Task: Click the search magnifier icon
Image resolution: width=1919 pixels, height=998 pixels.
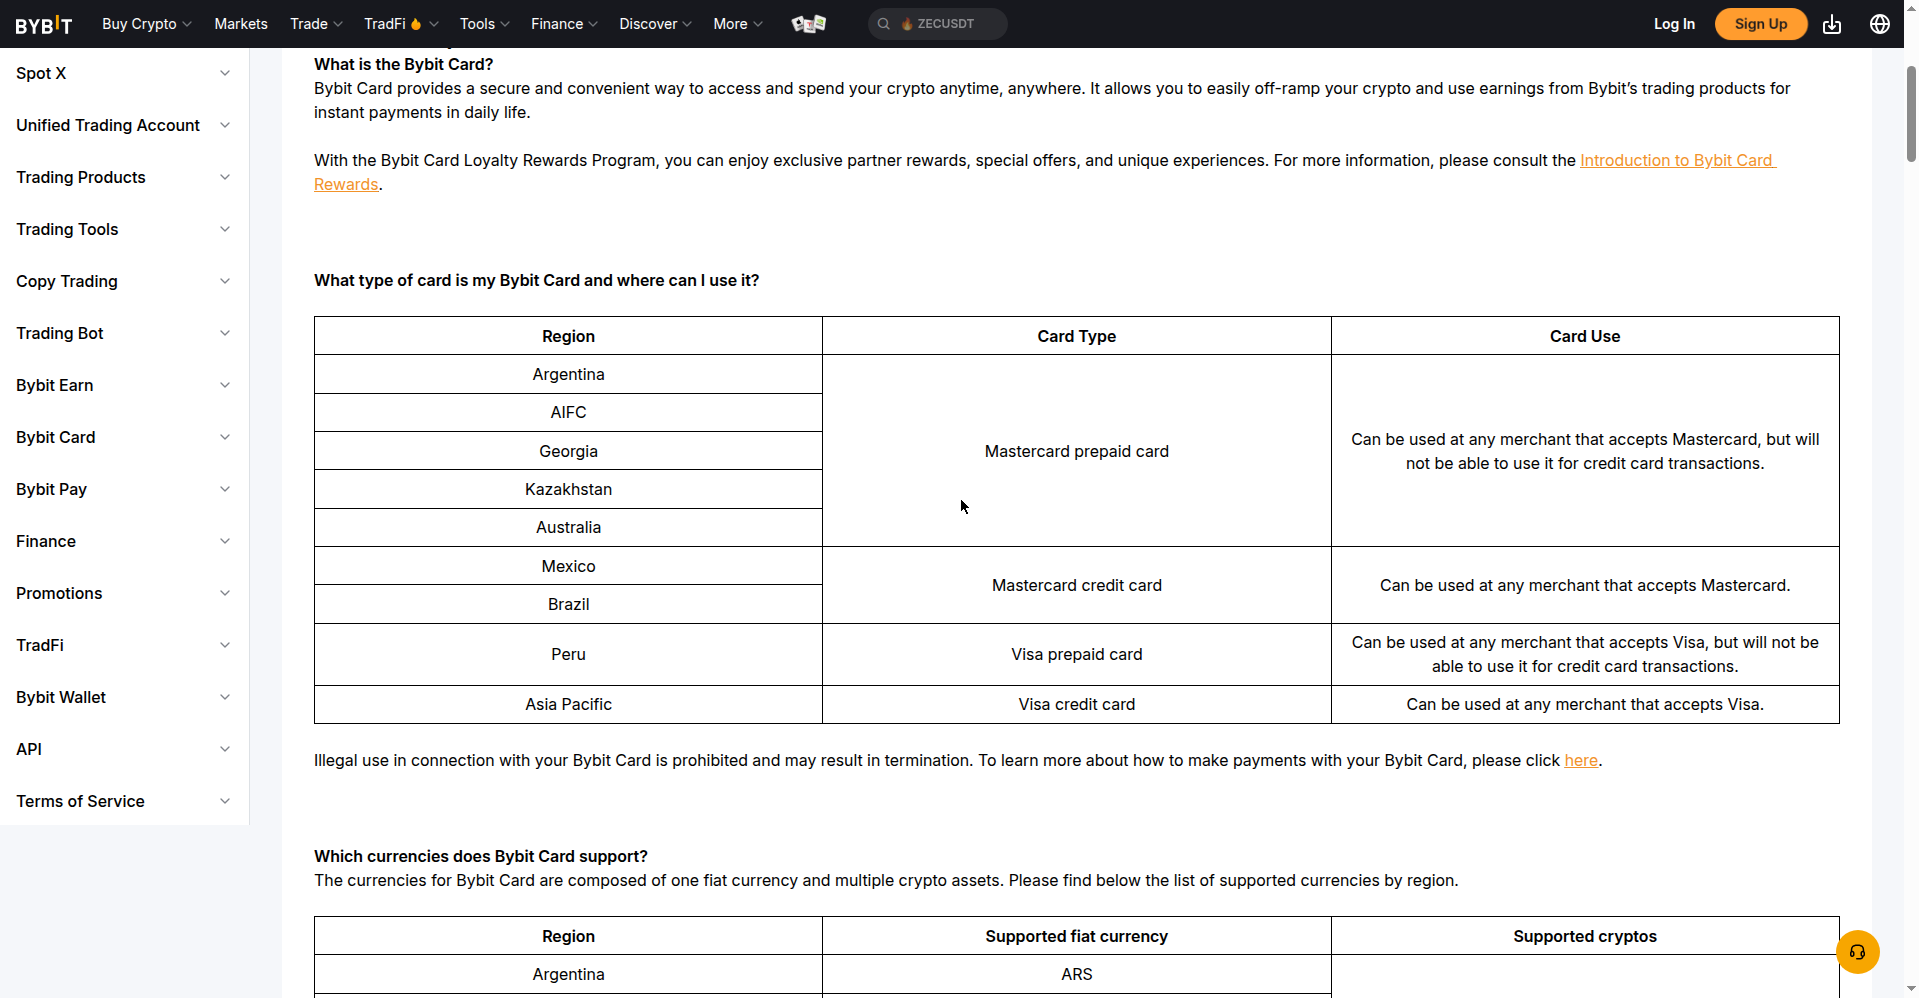Action: click(x=884, y=24)
